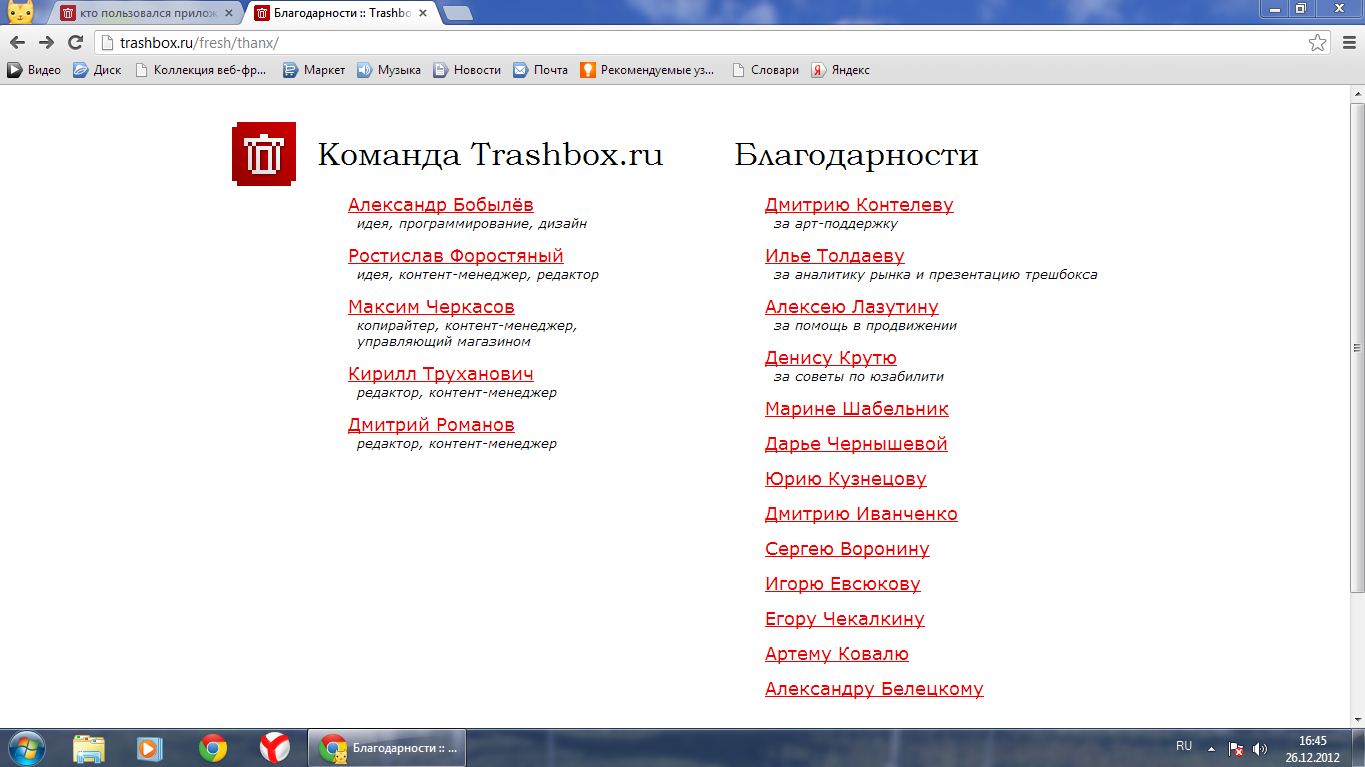This screenshot has height=767, width=1365.
Task: Click the browser Forward arrow
Action: tap(46, 42)
